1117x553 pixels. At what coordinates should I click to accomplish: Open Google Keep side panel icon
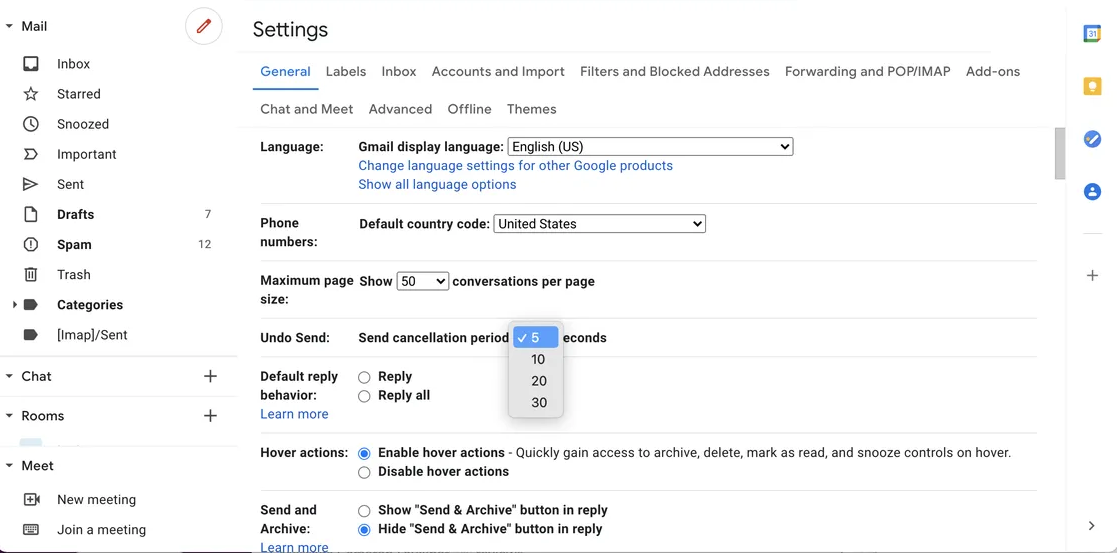[1092, 86]
